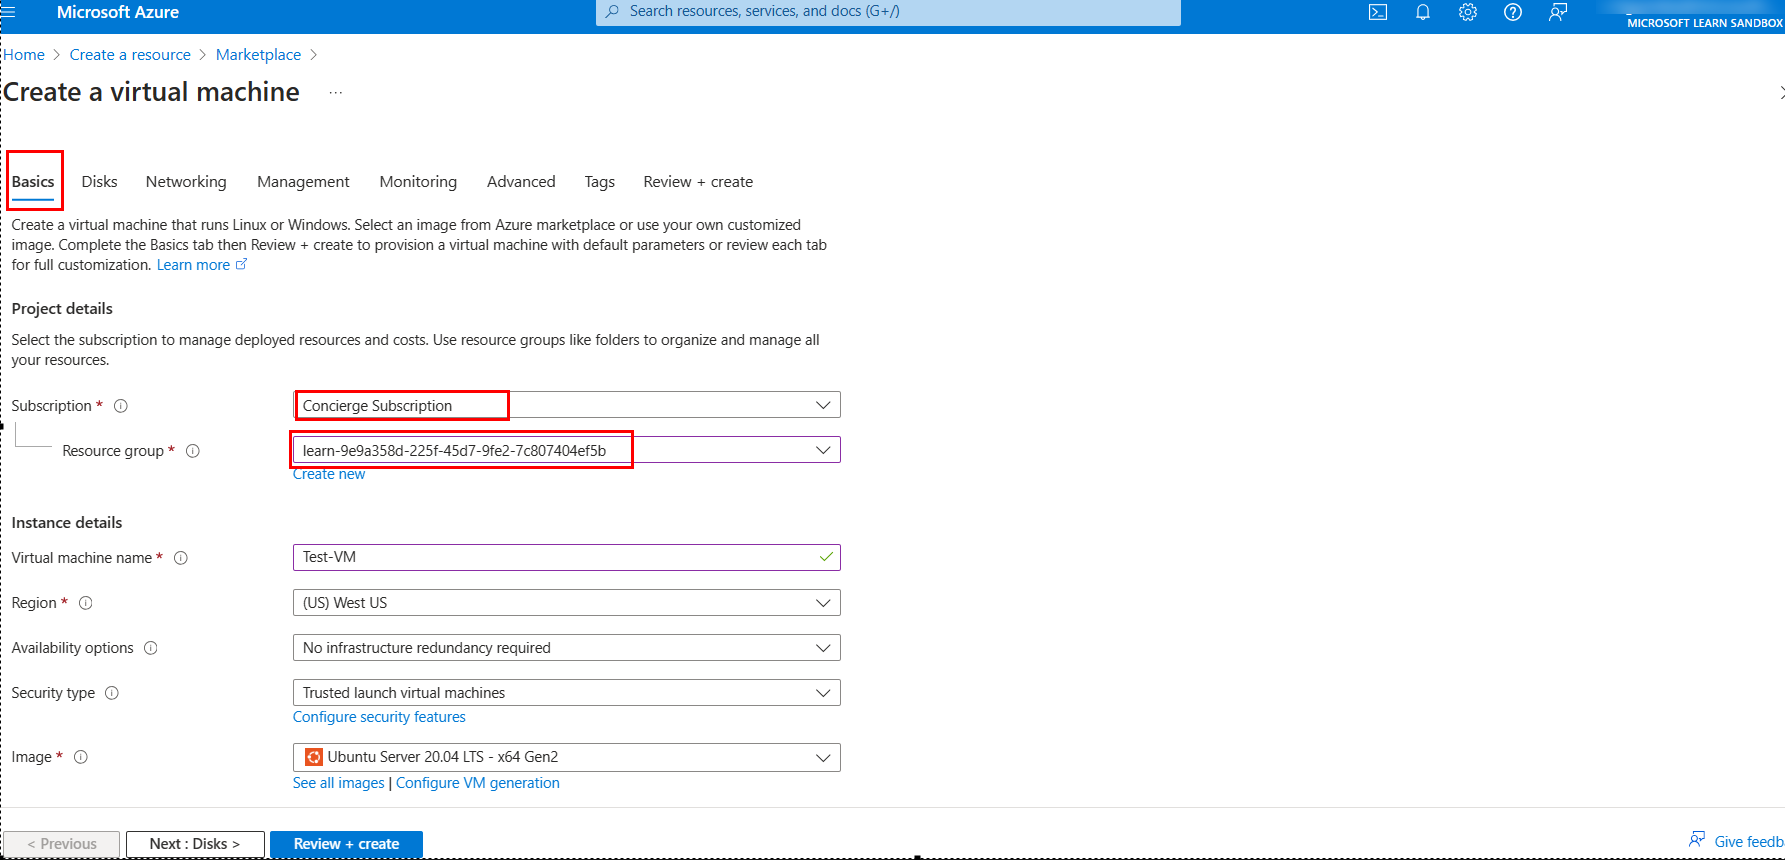1785x860 pixels.
Task: Open the help question mark menu
Action: pyautogui.click(x=1513, y=12)
